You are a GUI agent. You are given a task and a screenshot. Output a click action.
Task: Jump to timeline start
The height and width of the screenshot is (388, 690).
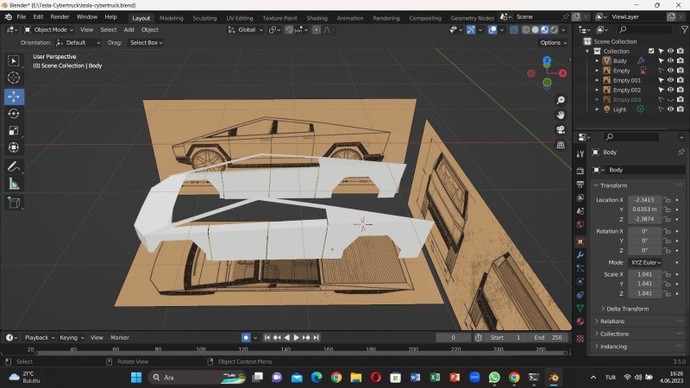267,337
